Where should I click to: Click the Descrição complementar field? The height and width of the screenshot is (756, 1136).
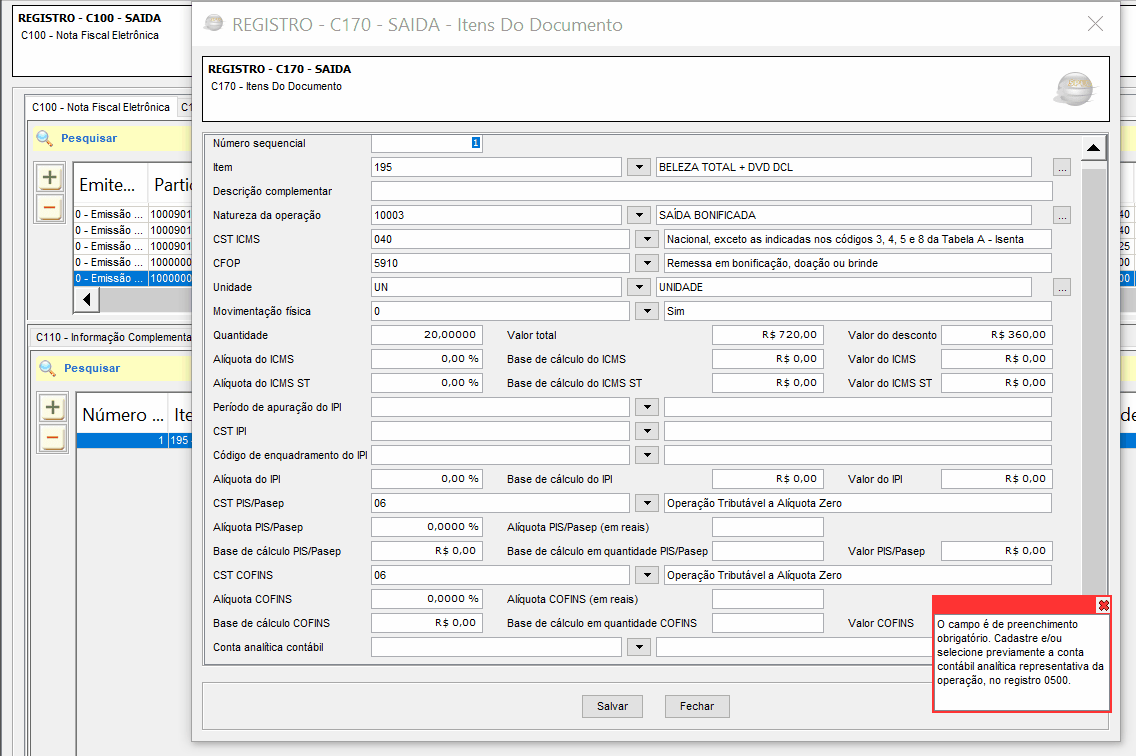click(x=711, y=191)
